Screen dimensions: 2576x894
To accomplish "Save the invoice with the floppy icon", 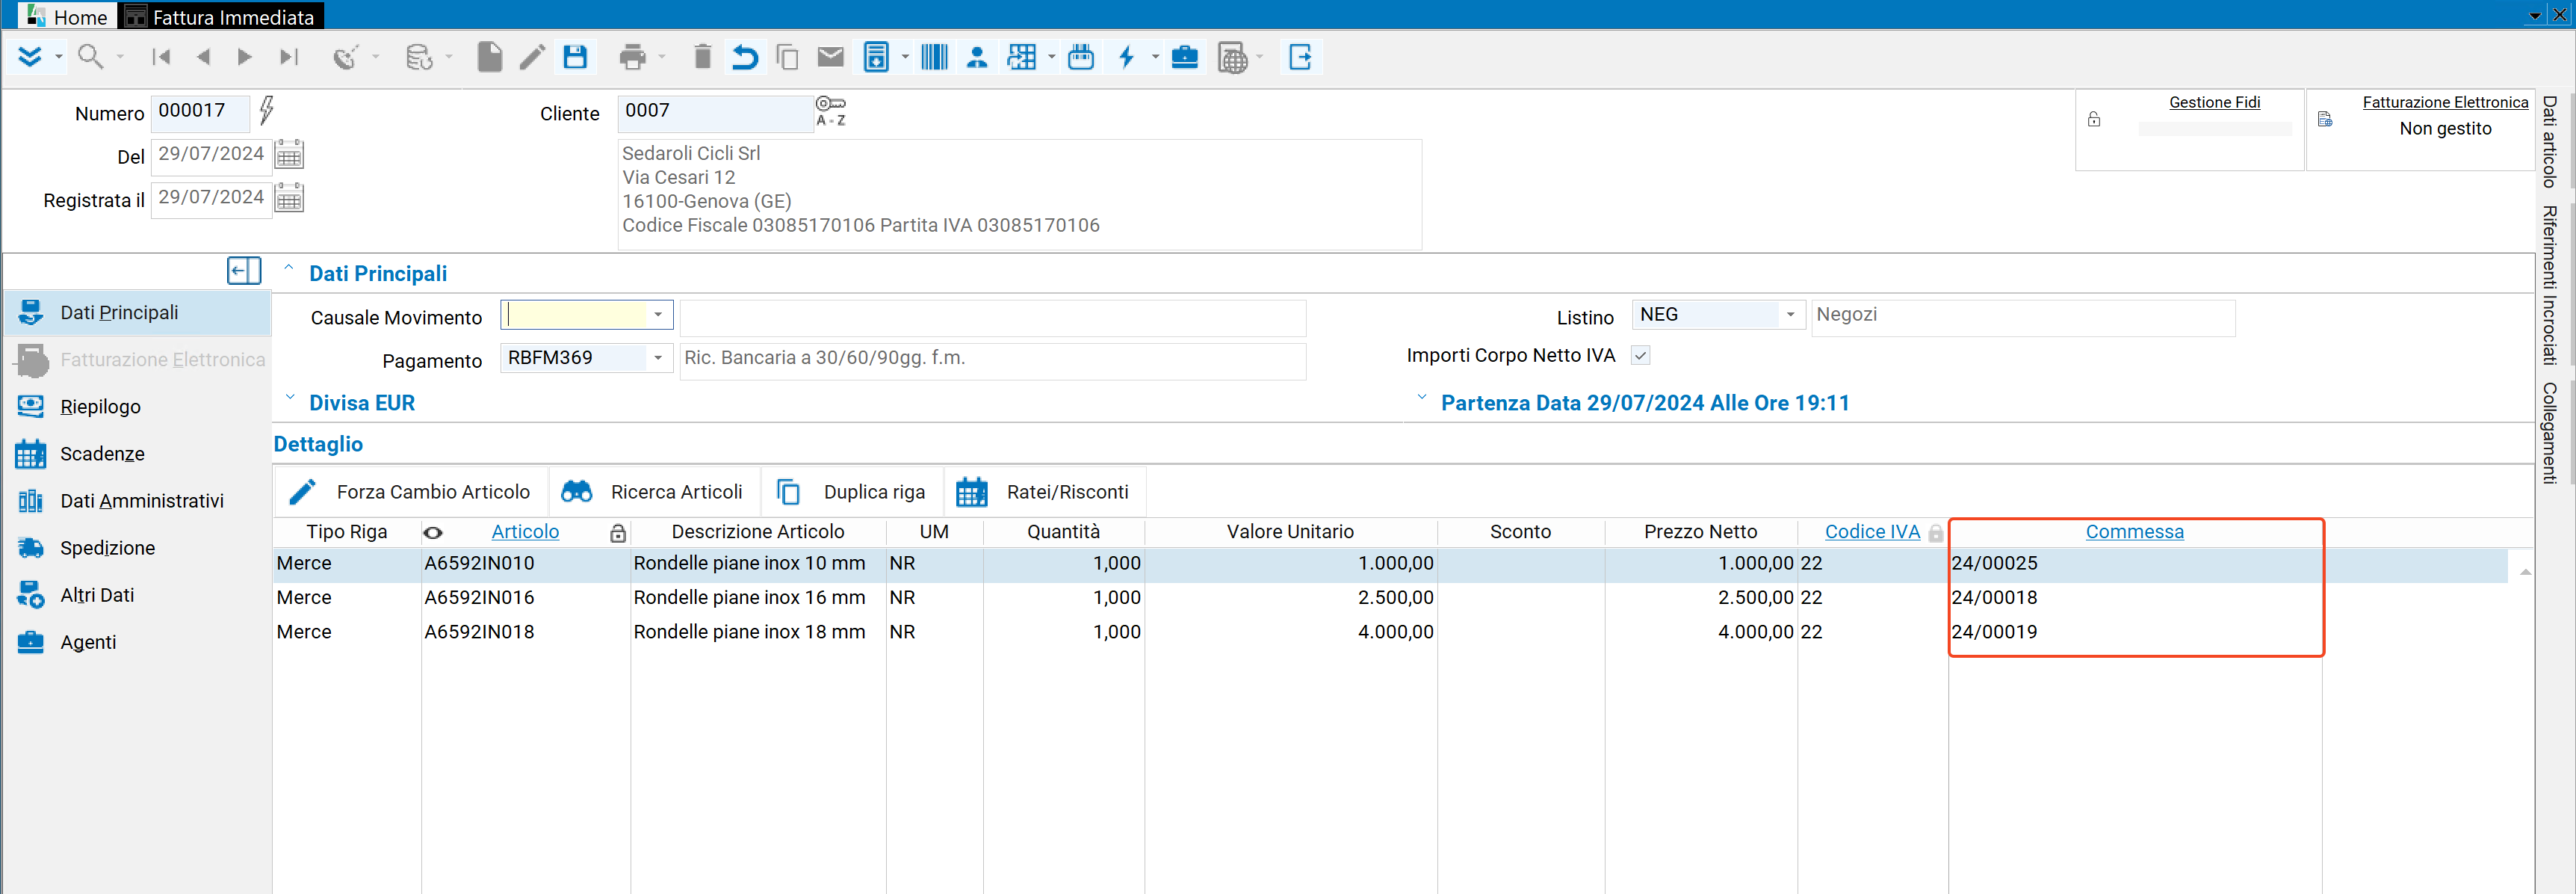I will click(575, 57).
